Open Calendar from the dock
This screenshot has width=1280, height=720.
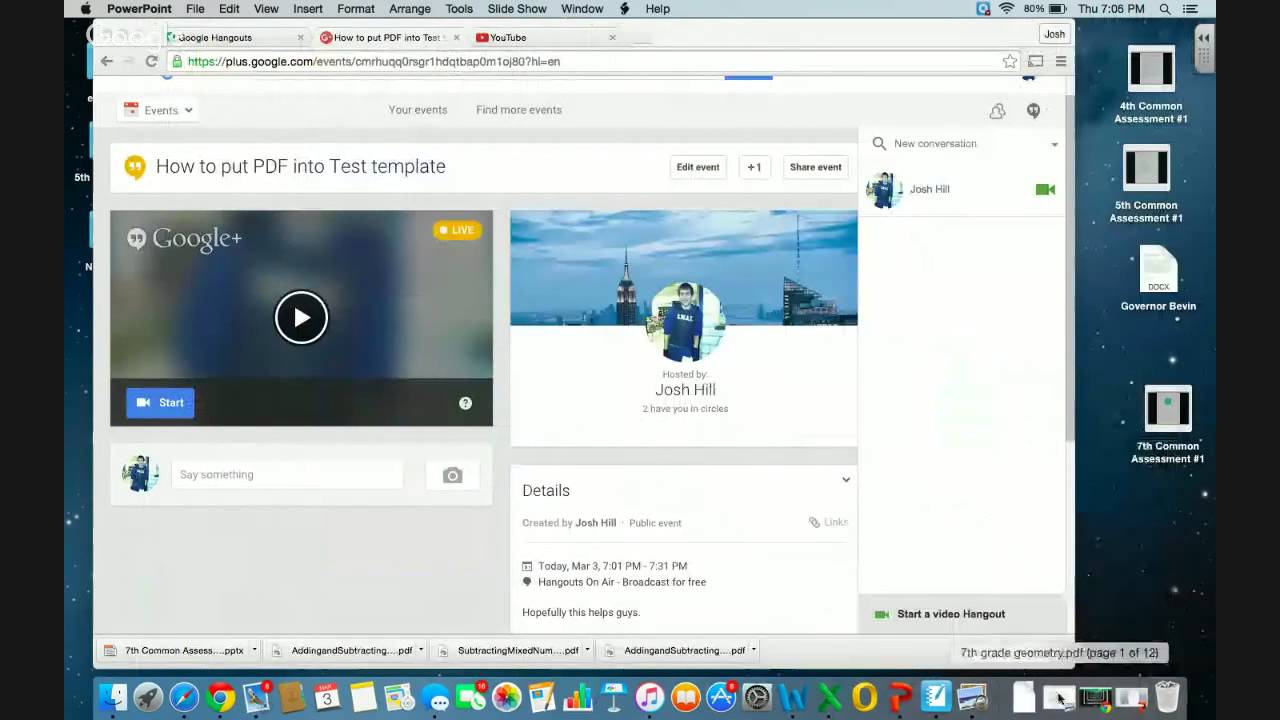coord(327,696)
